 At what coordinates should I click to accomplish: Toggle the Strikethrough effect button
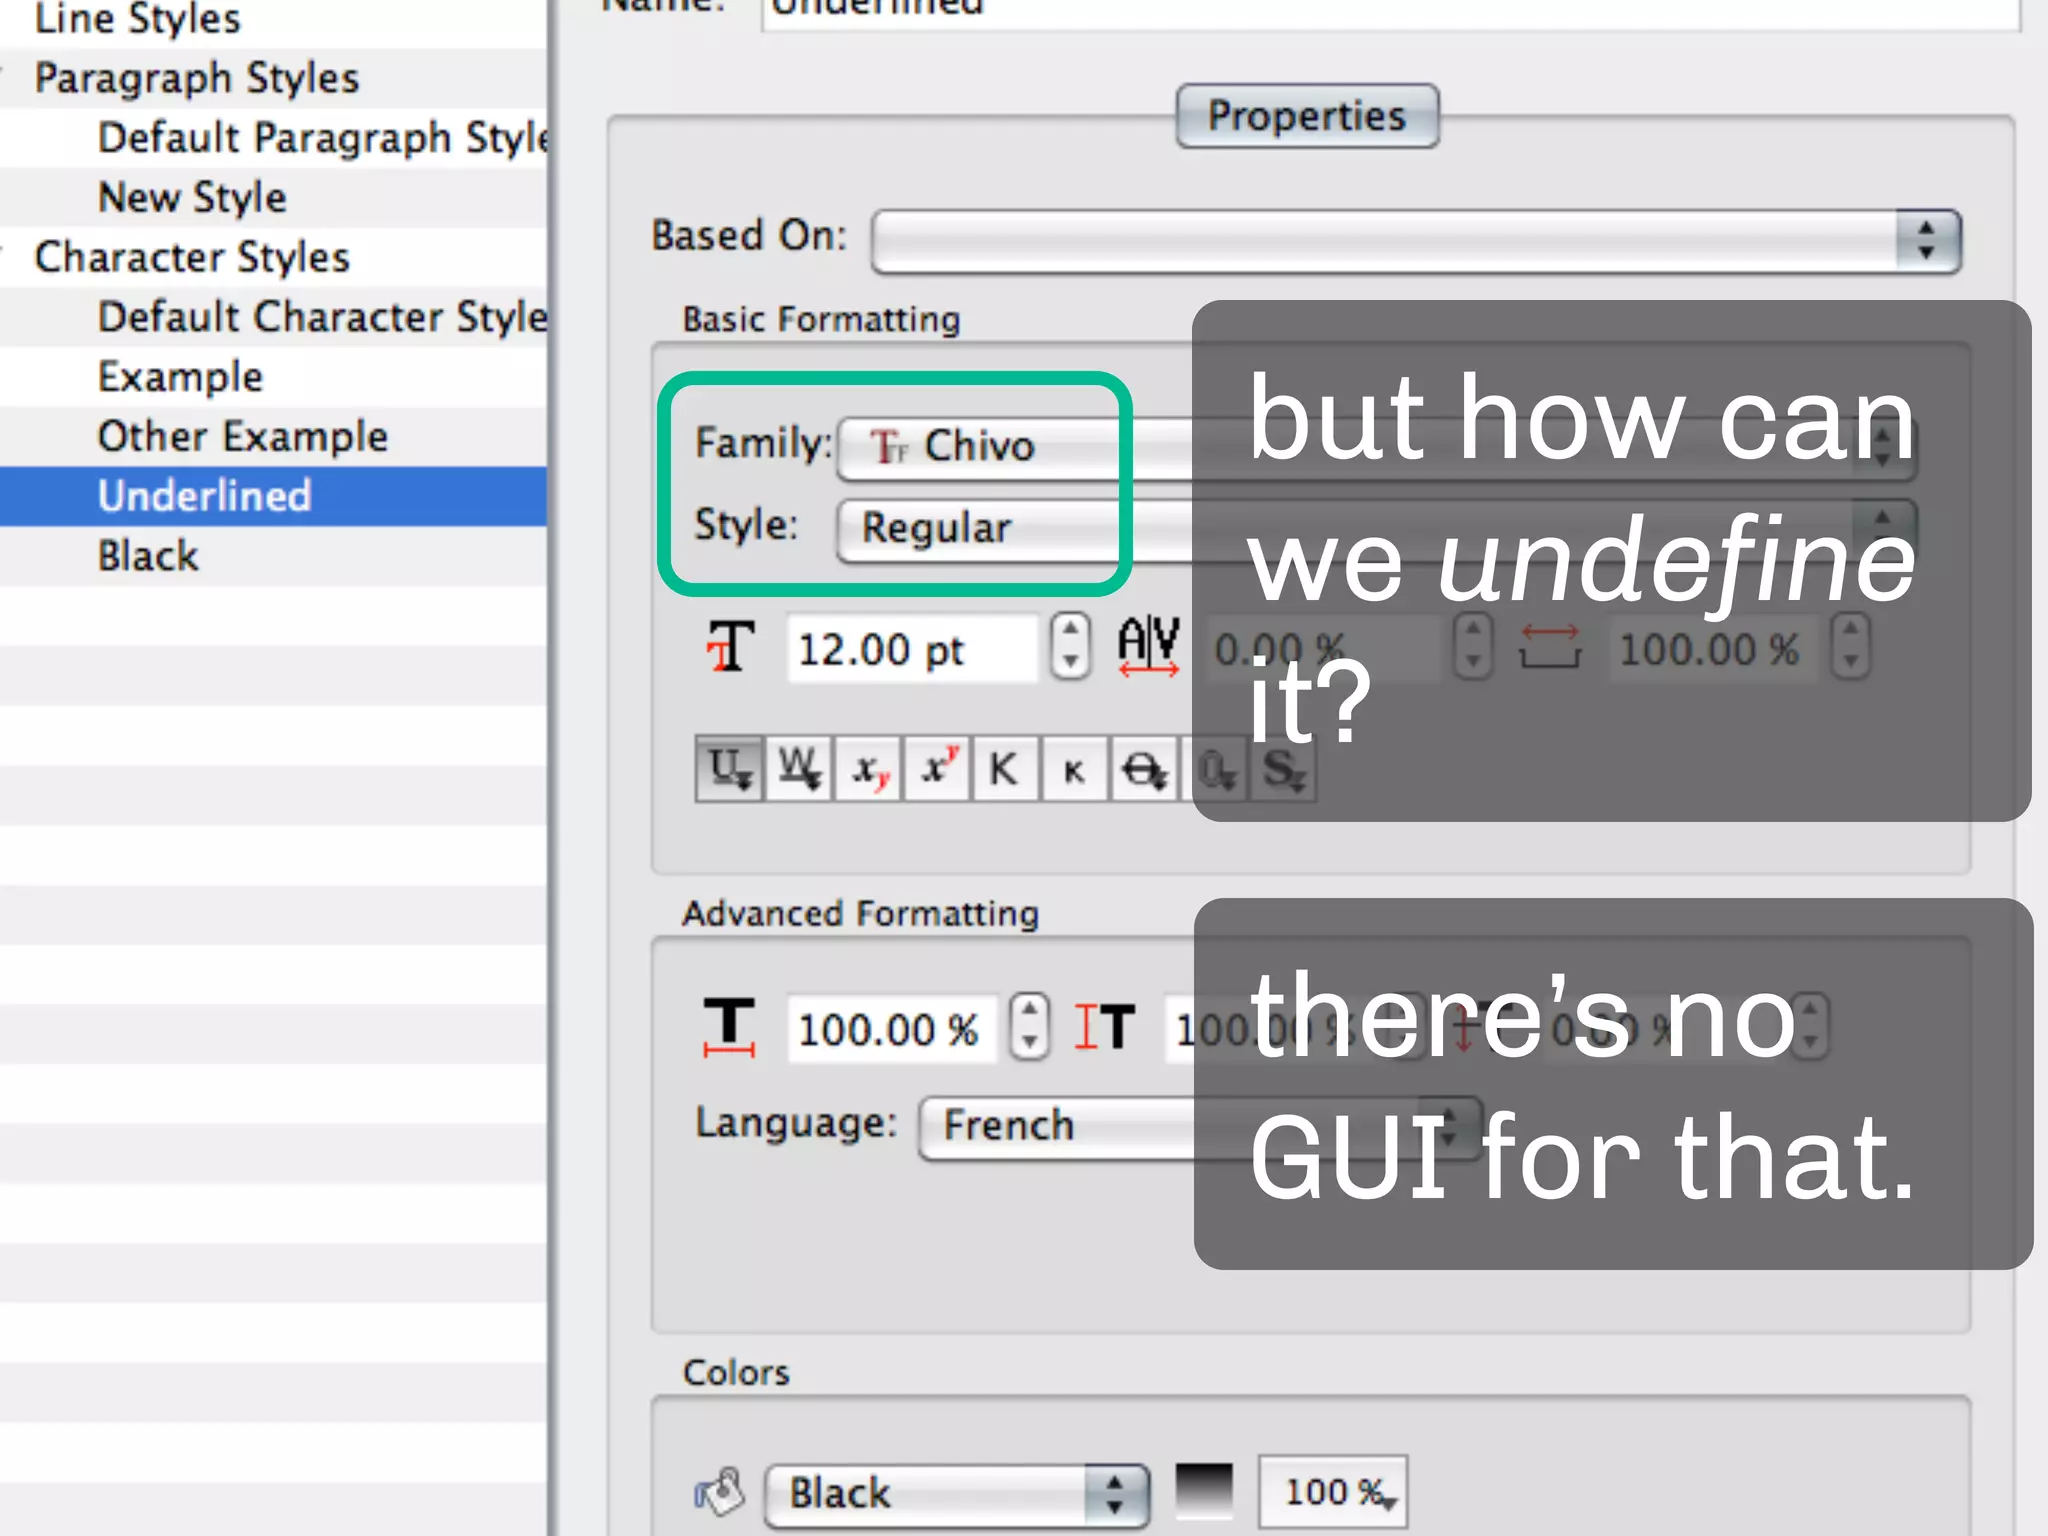(1144, 770)
